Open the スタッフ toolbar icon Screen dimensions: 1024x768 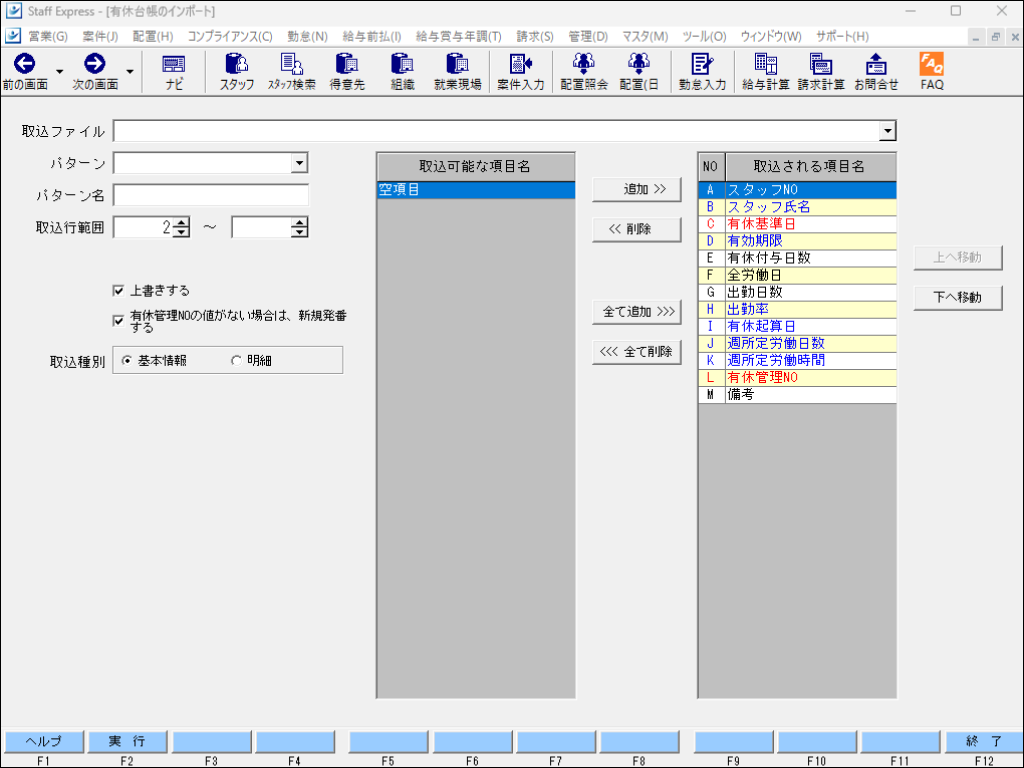[236, 64]
